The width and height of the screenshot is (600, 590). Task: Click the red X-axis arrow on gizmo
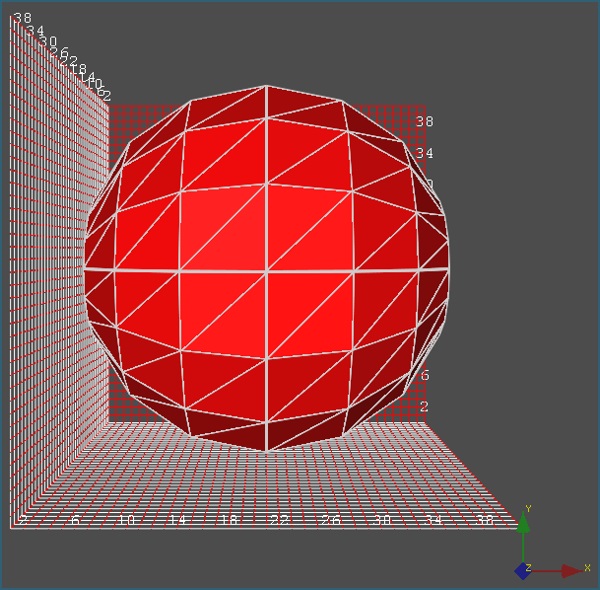[x=571, y=571]
